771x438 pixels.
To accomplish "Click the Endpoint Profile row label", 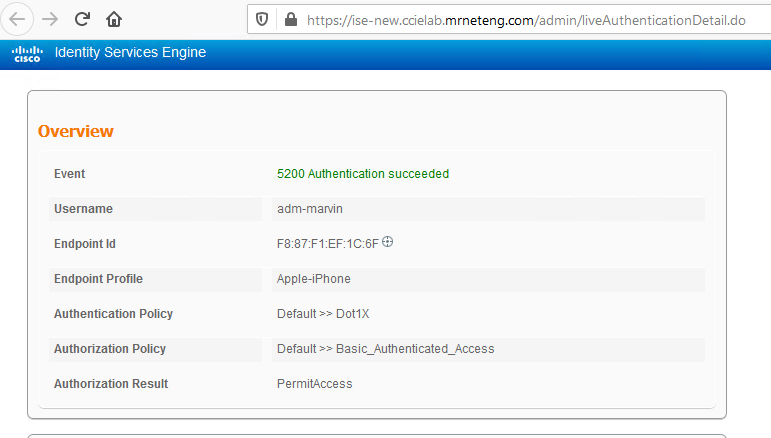I will coord(98,279).
